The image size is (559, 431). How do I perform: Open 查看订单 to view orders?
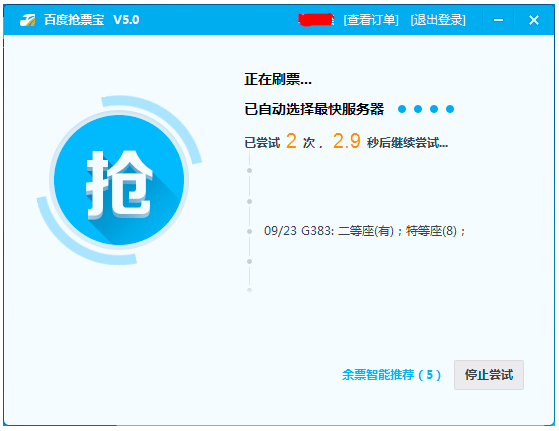click(x=371, y=20)
